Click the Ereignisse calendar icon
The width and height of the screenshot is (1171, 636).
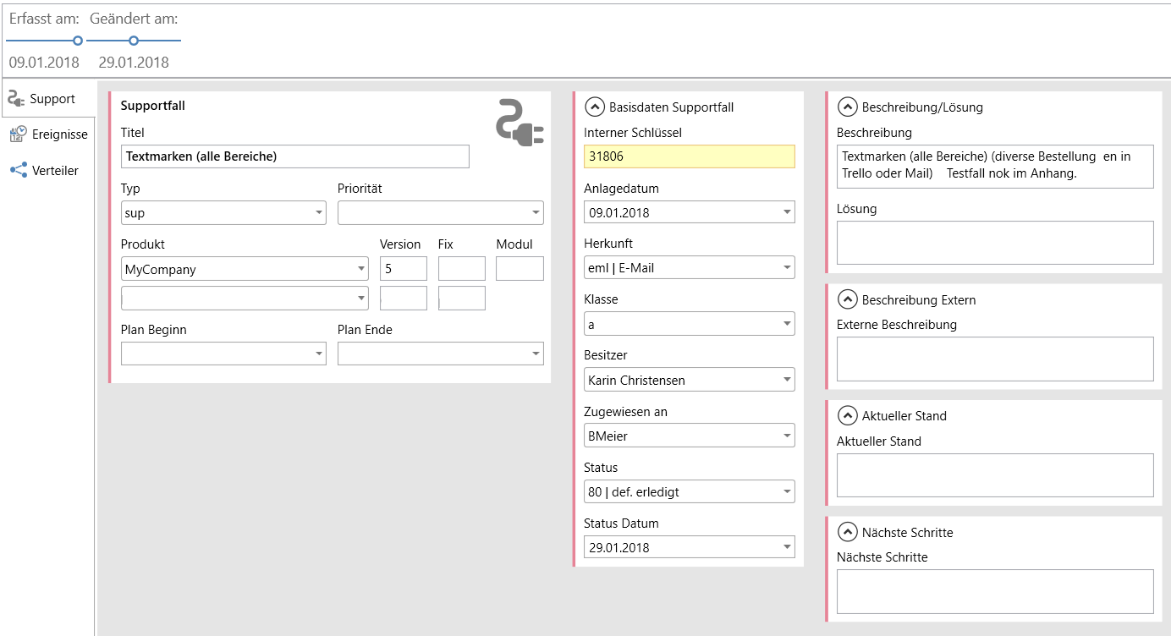(x=18, y=134)
